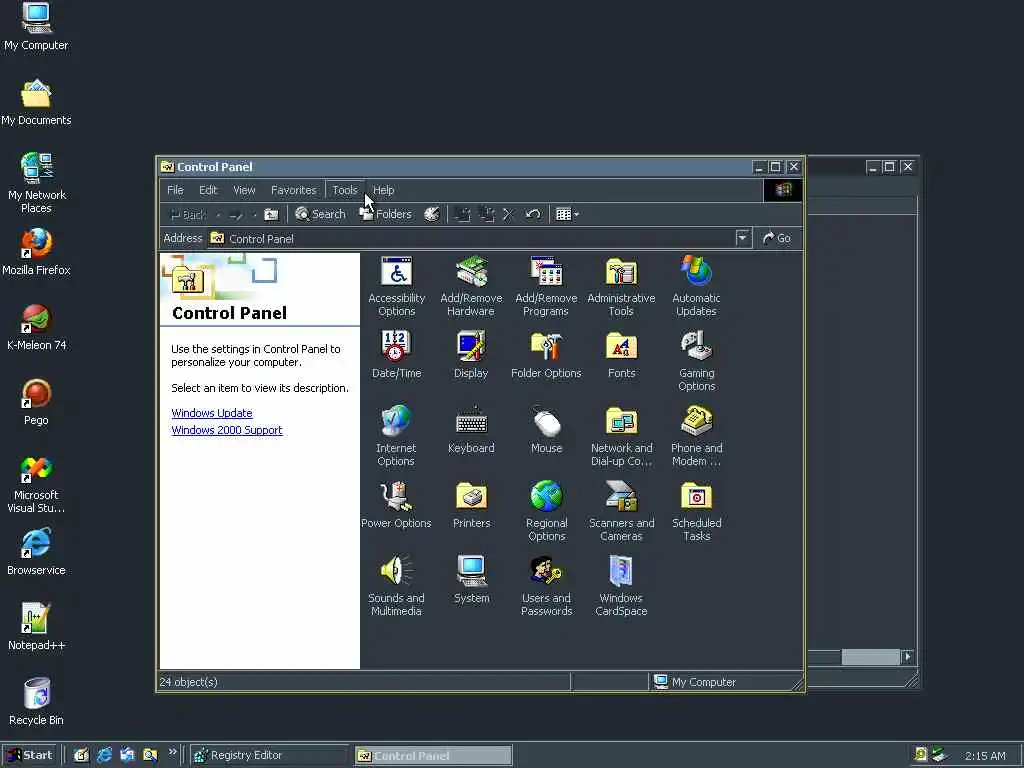The image size is (1024, 768).
Task: Select the Browservice desktop shortcut
Action: click(36, 552)
